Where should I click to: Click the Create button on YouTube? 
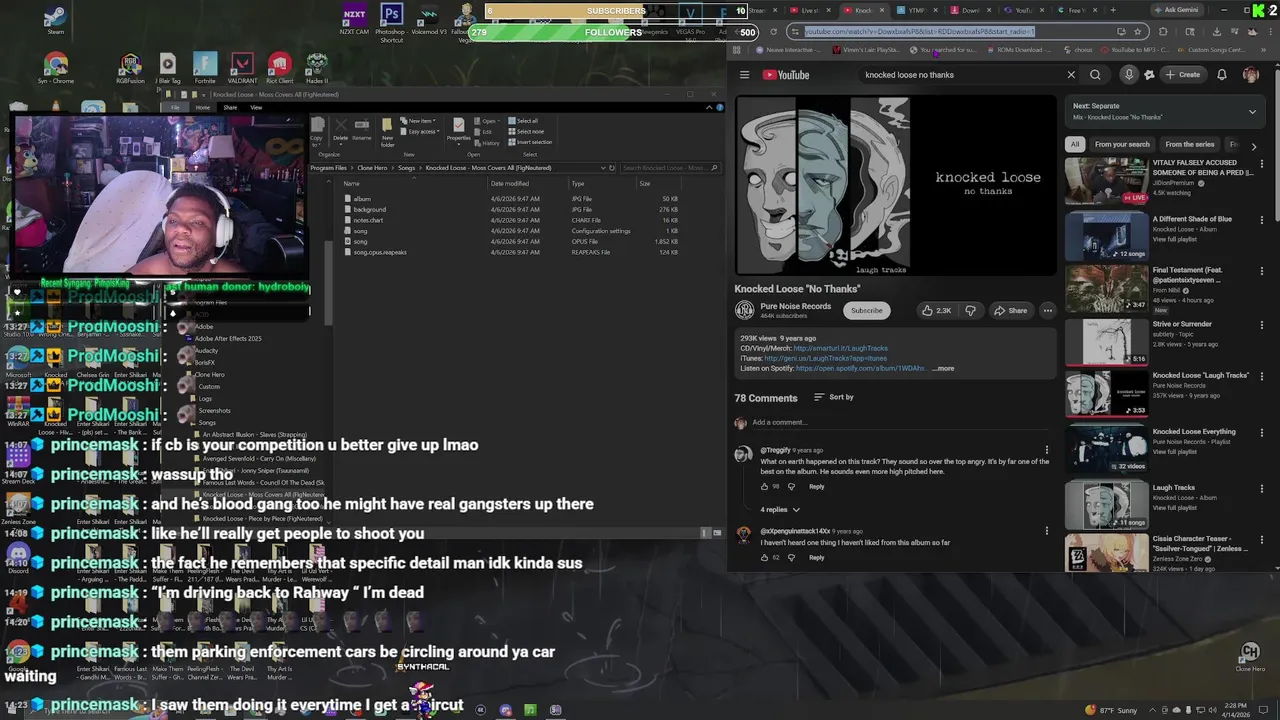(1182, 75)
